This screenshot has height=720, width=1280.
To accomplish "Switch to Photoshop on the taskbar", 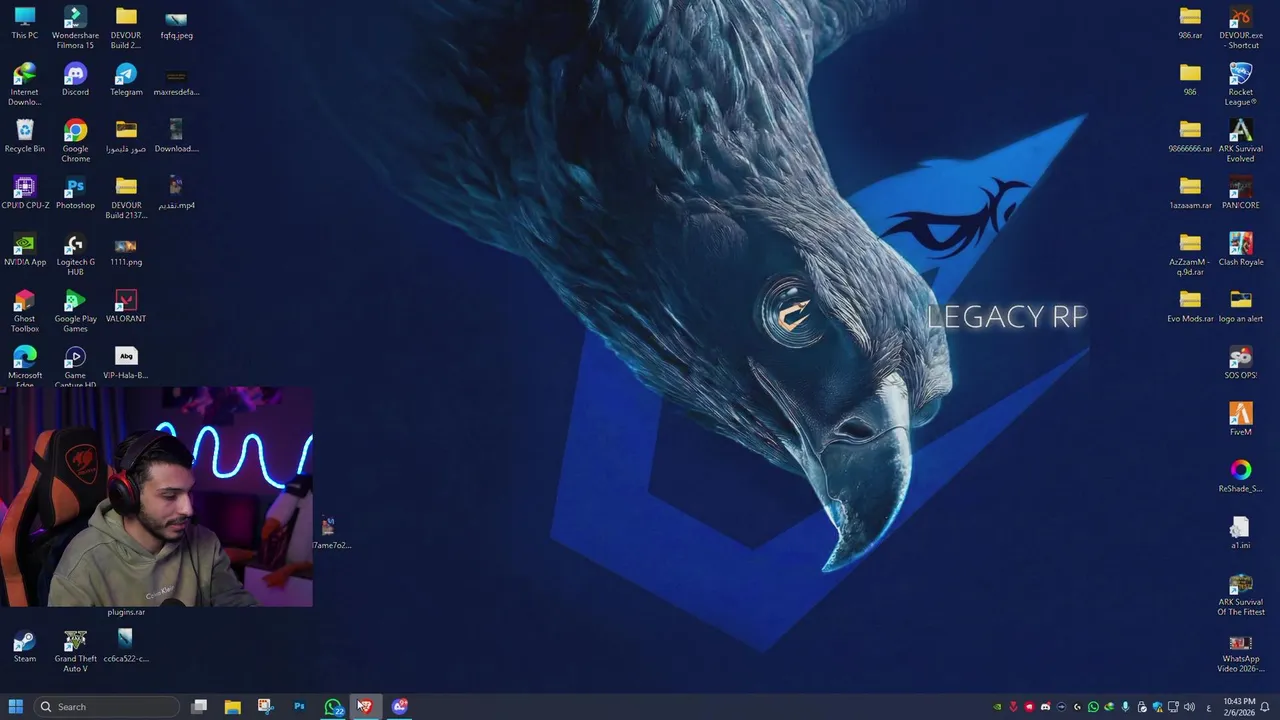I will click(299, 707).
